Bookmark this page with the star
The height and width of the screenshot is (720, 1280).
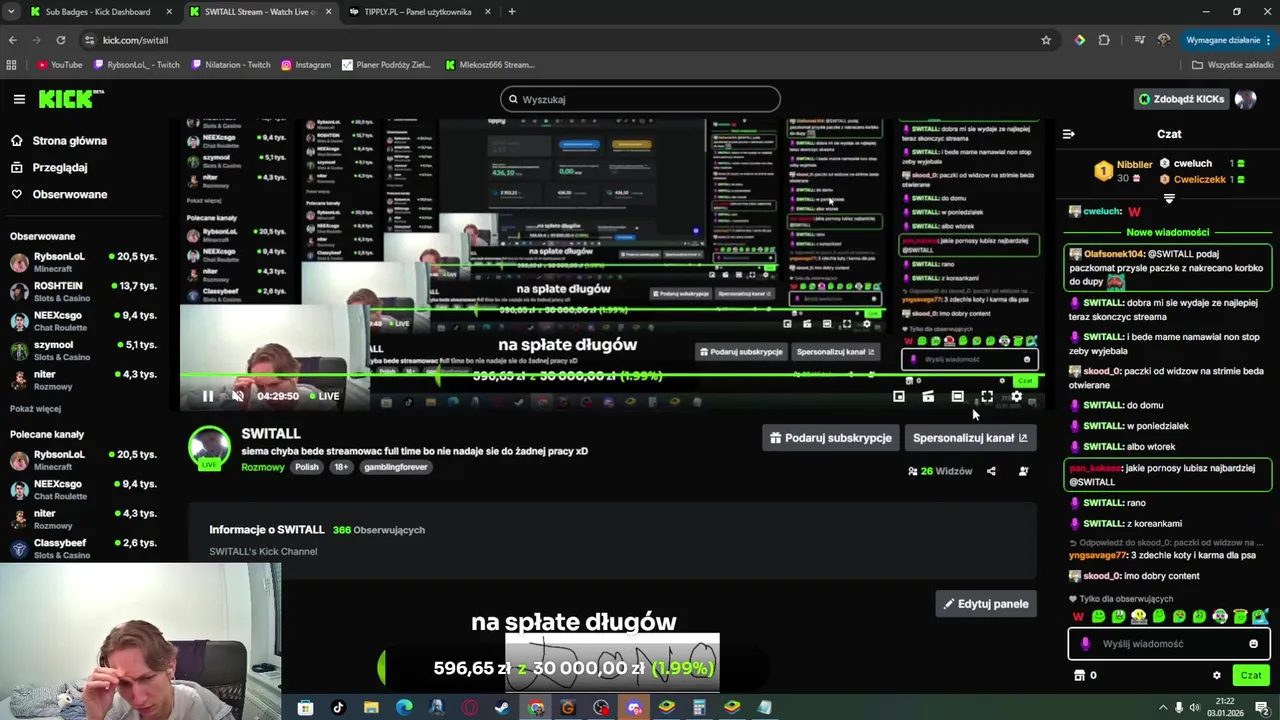tap(1046, 40)
